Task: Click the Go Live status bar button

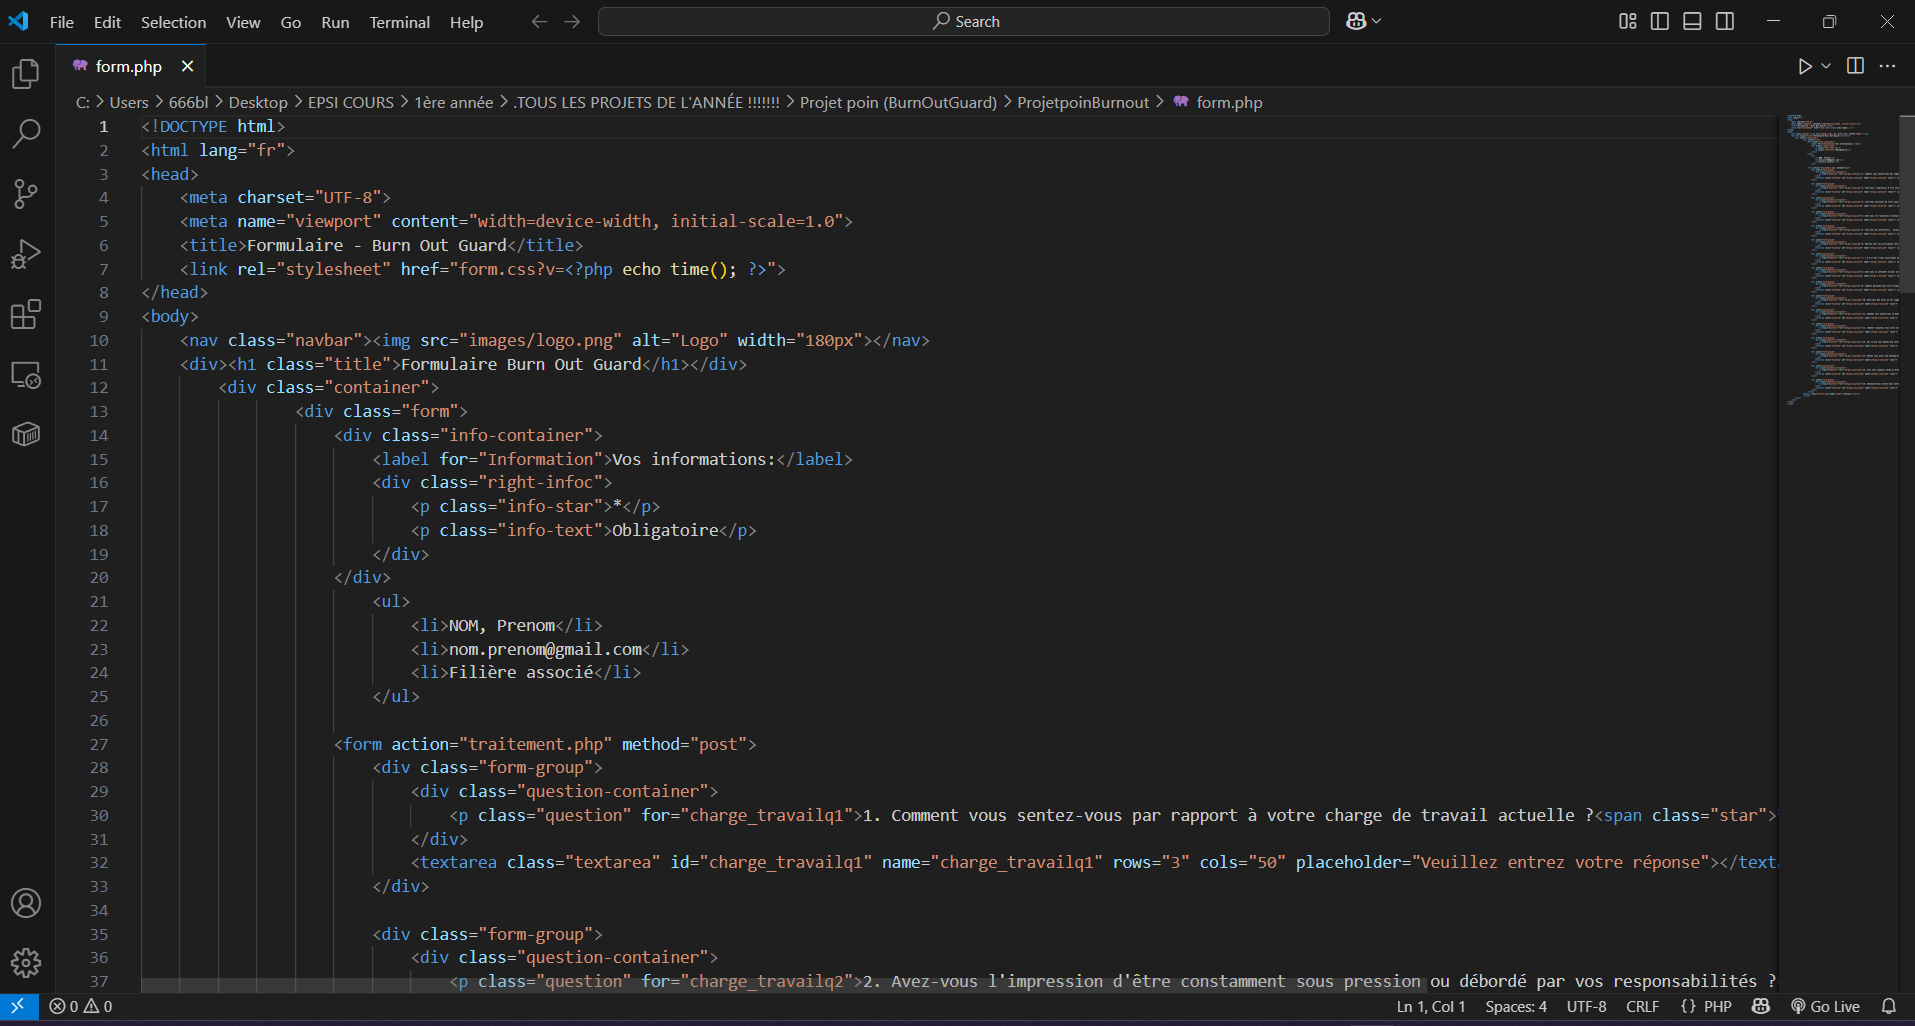Action: [x=1825, y=1006]
